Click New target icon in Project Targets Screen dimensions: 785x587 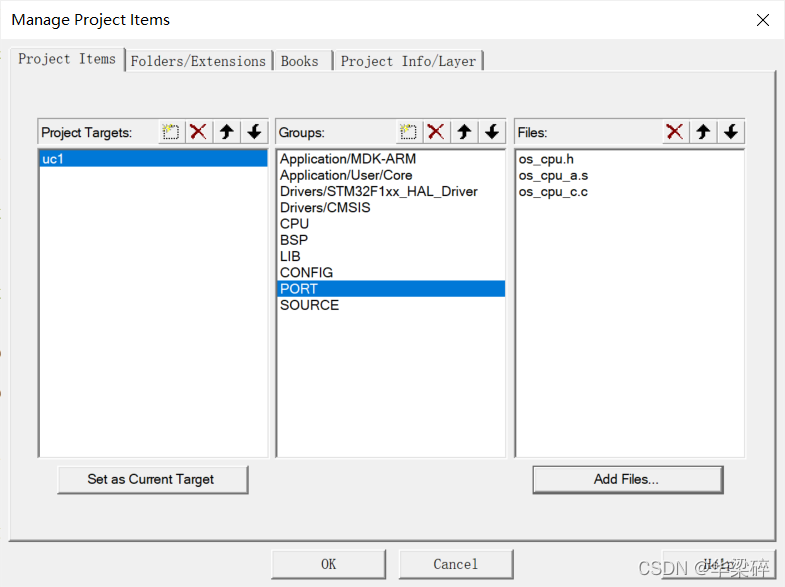[171, 132]
